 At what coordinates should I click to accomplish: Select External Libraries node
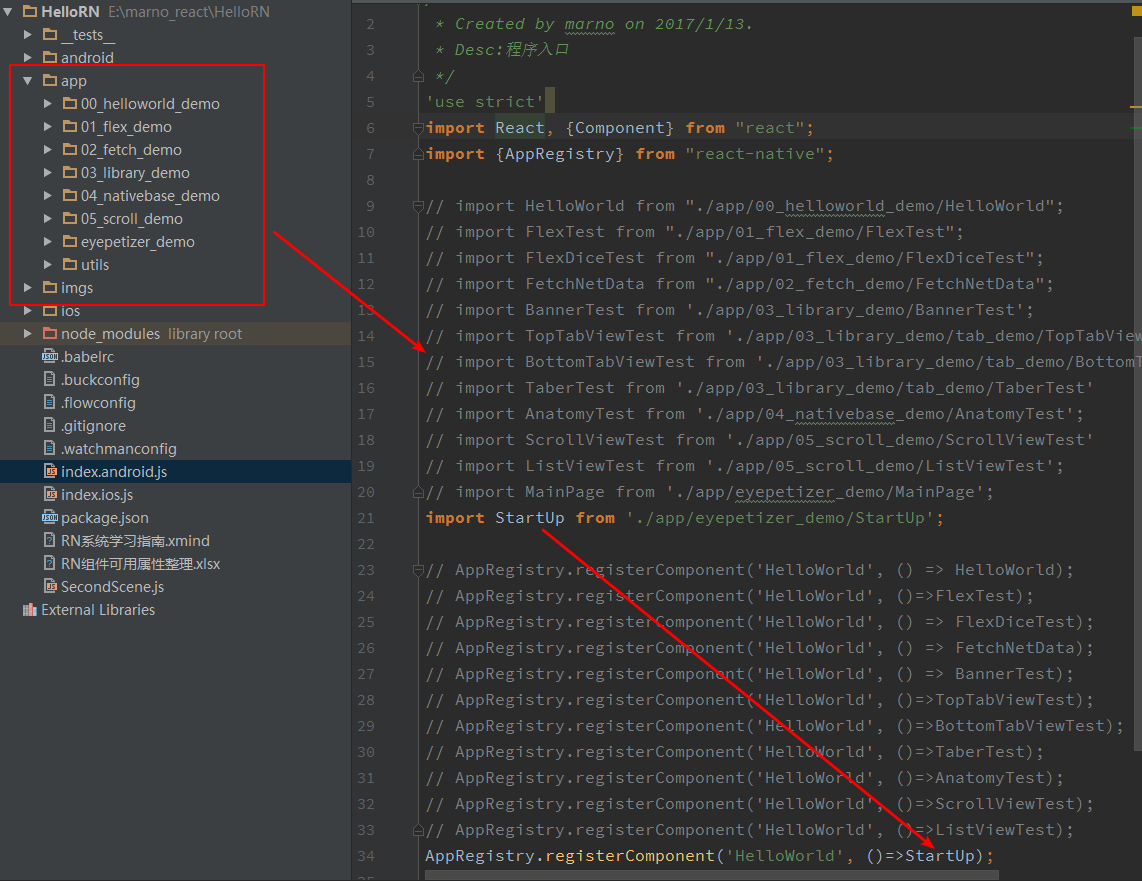click(x=98, y=610)
